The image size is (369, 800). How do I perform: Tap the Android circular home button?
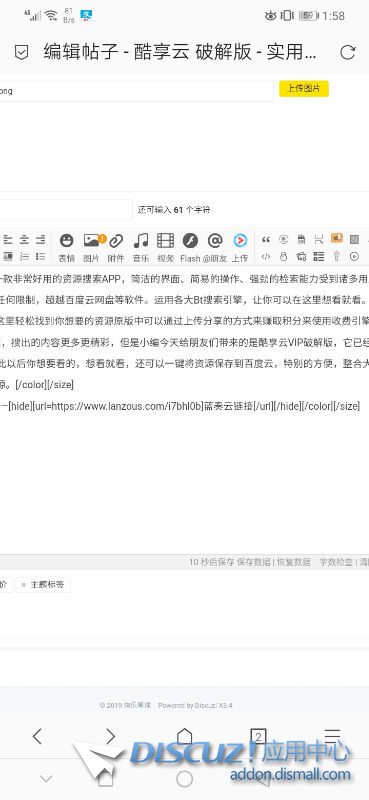pos(184,779)
